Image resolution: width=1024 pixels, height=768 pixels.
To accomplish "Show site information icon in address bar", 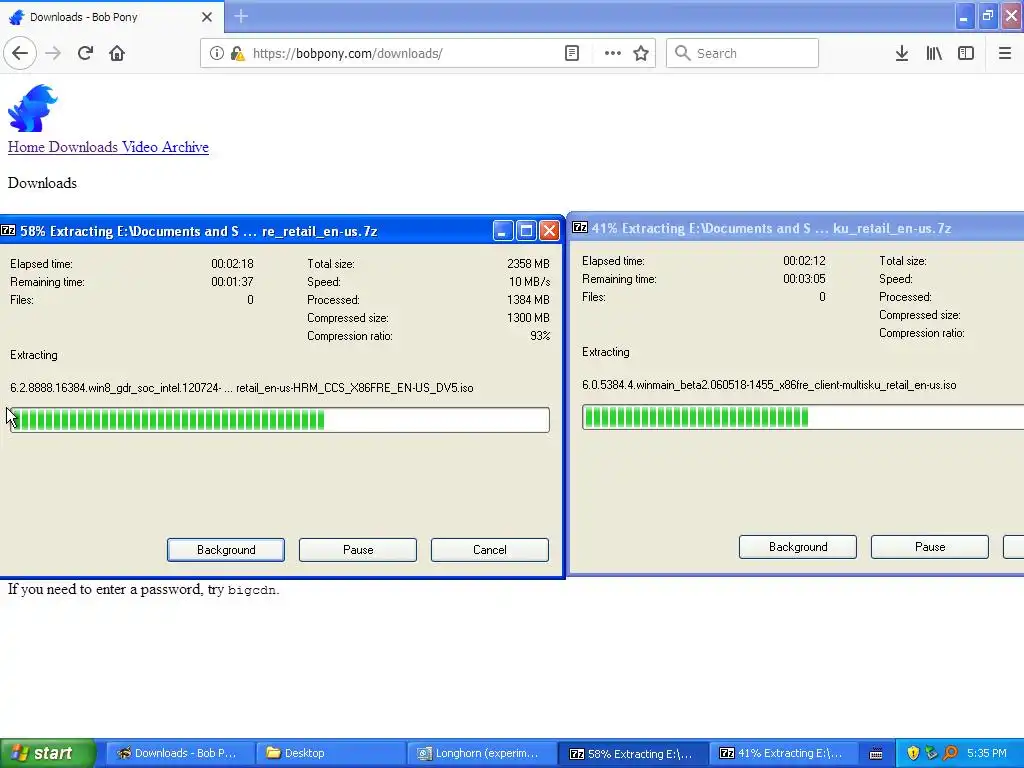I will tap(216, 53).
